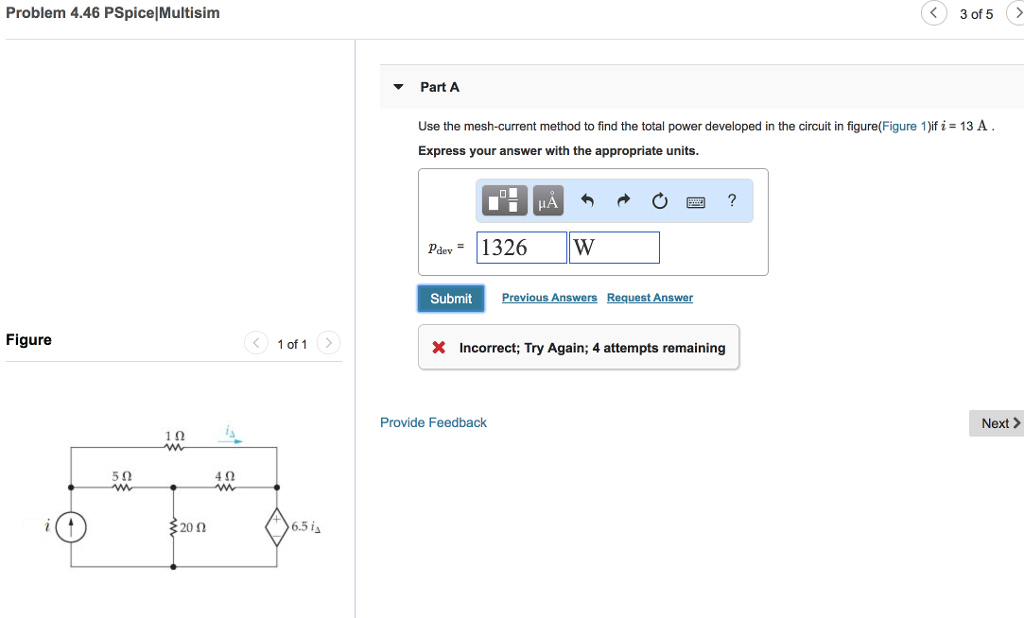The width and height of the screenshot is (1024, 618).
Task: Go to previous problem with left arrow
Action: click(933, 13)
